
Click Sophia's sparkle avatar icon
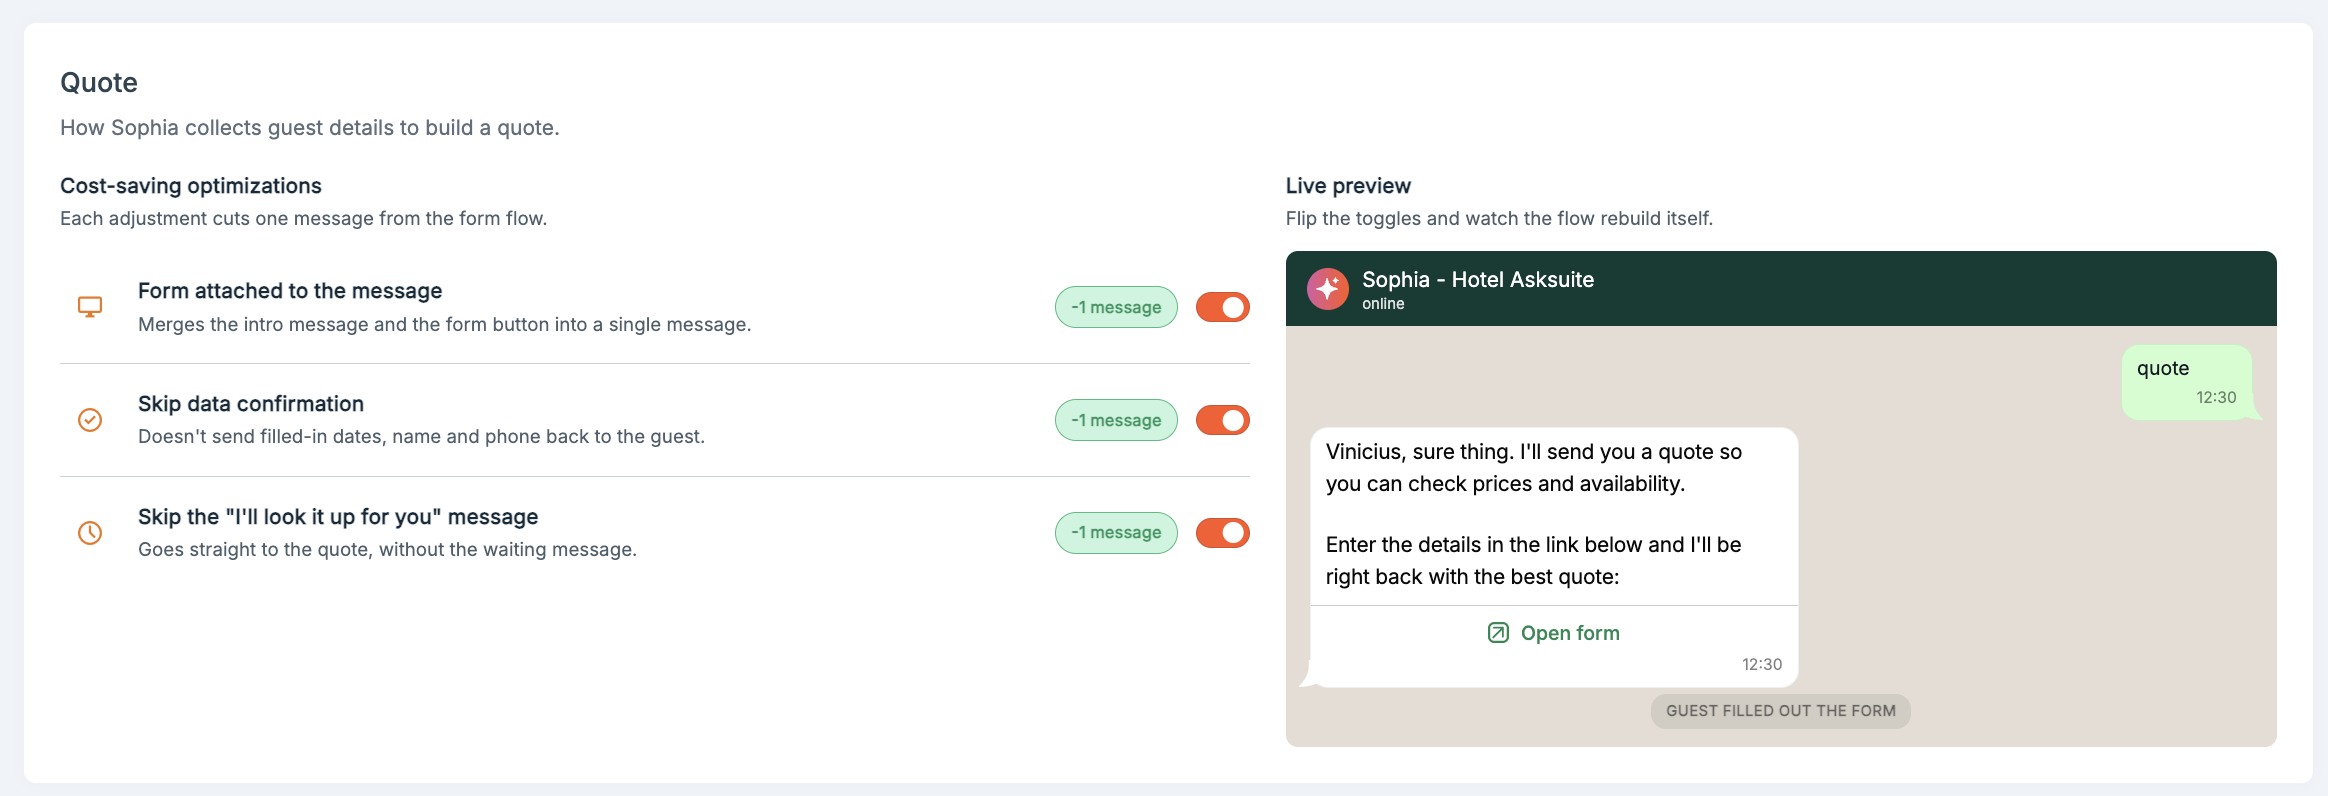pos(1328,289)
